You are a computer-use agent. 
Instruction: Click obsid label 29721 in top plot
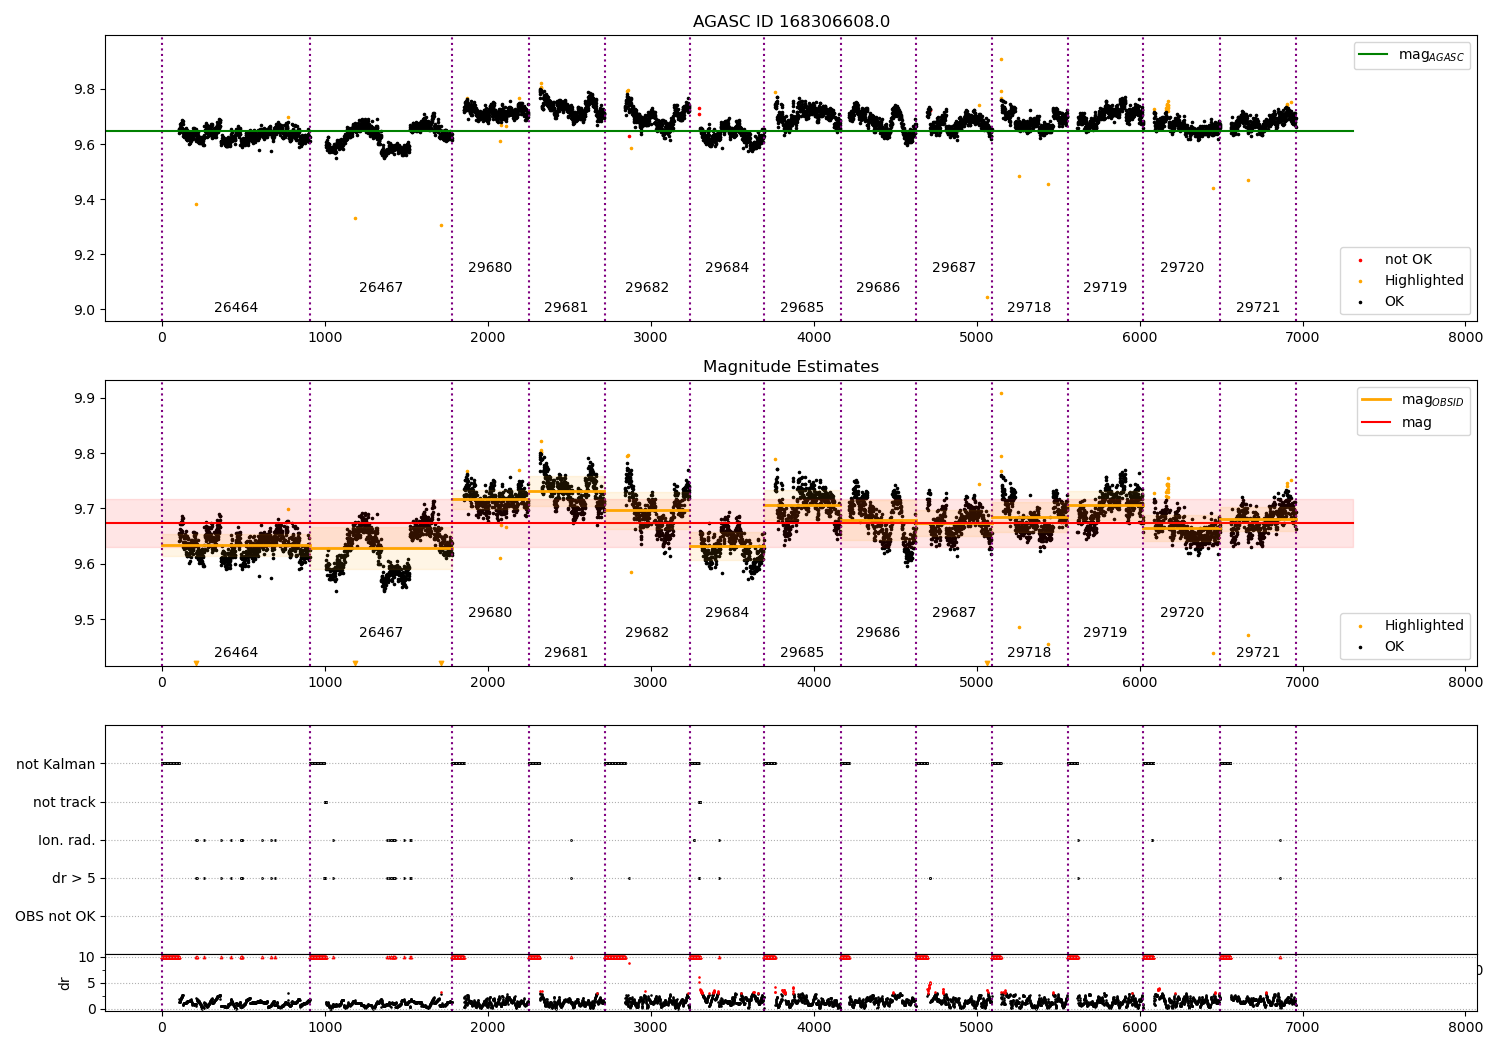[1258, 308]
